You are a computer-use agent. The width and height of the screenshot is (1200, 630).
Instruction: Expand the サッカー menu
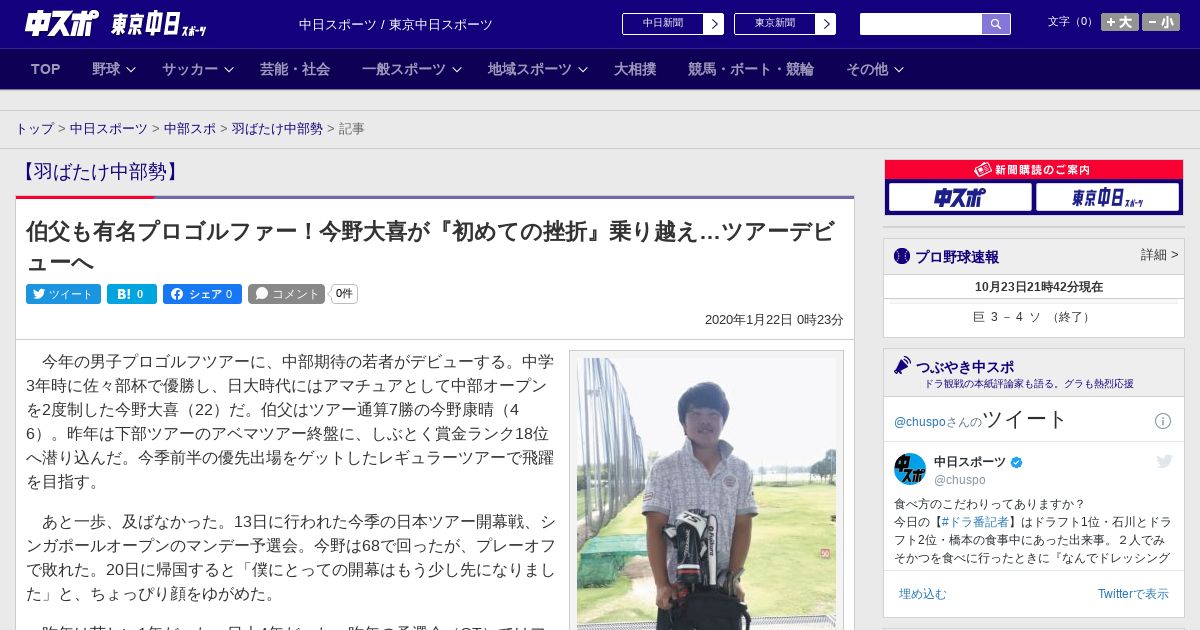coord(198,69)
